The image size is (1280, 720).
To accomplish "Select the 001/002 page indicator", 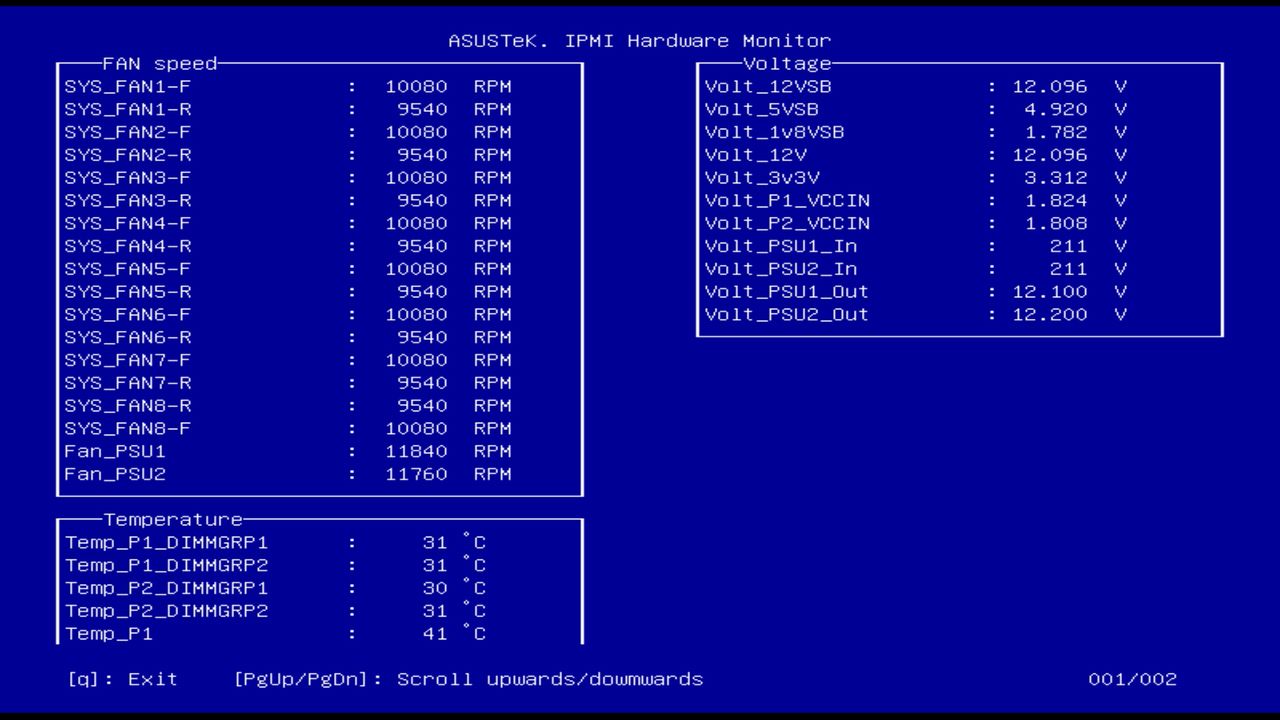I will (1132, 679).
